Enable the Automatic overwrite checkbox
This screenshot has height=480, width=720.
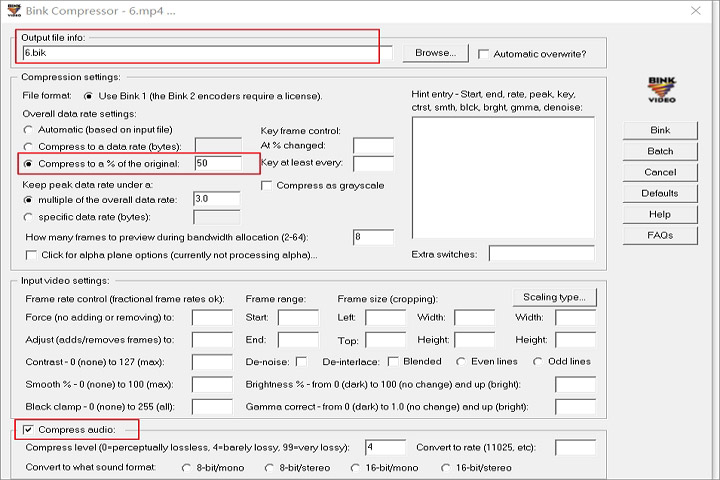coord(483,54)
